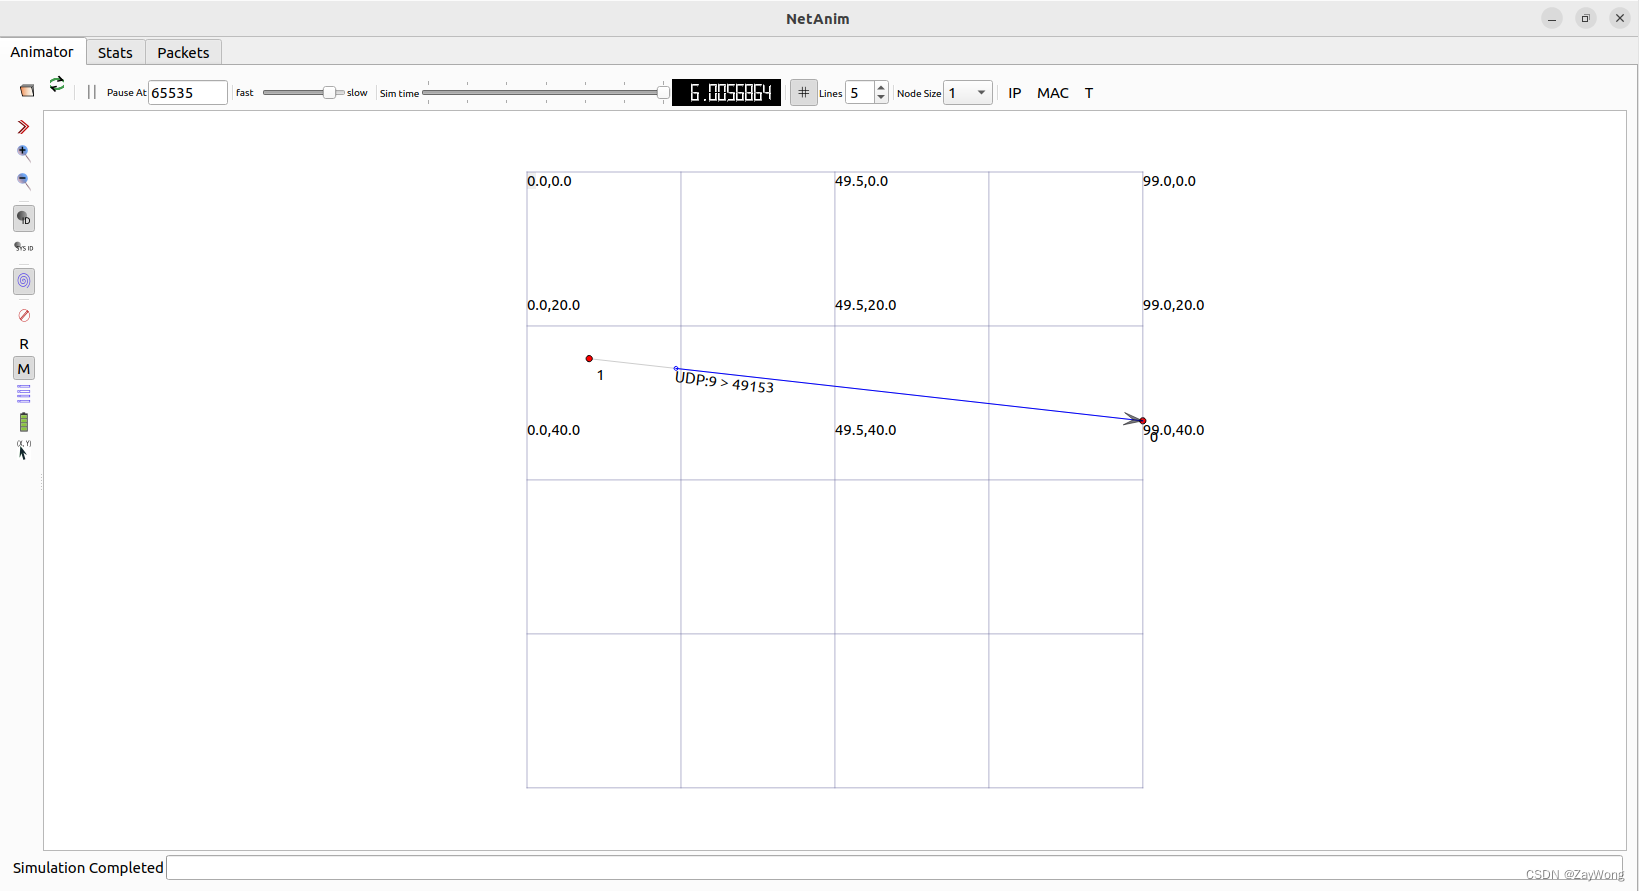Toggle the M packet metadata button
1640x891 pixels.
[x=24, y=369]
